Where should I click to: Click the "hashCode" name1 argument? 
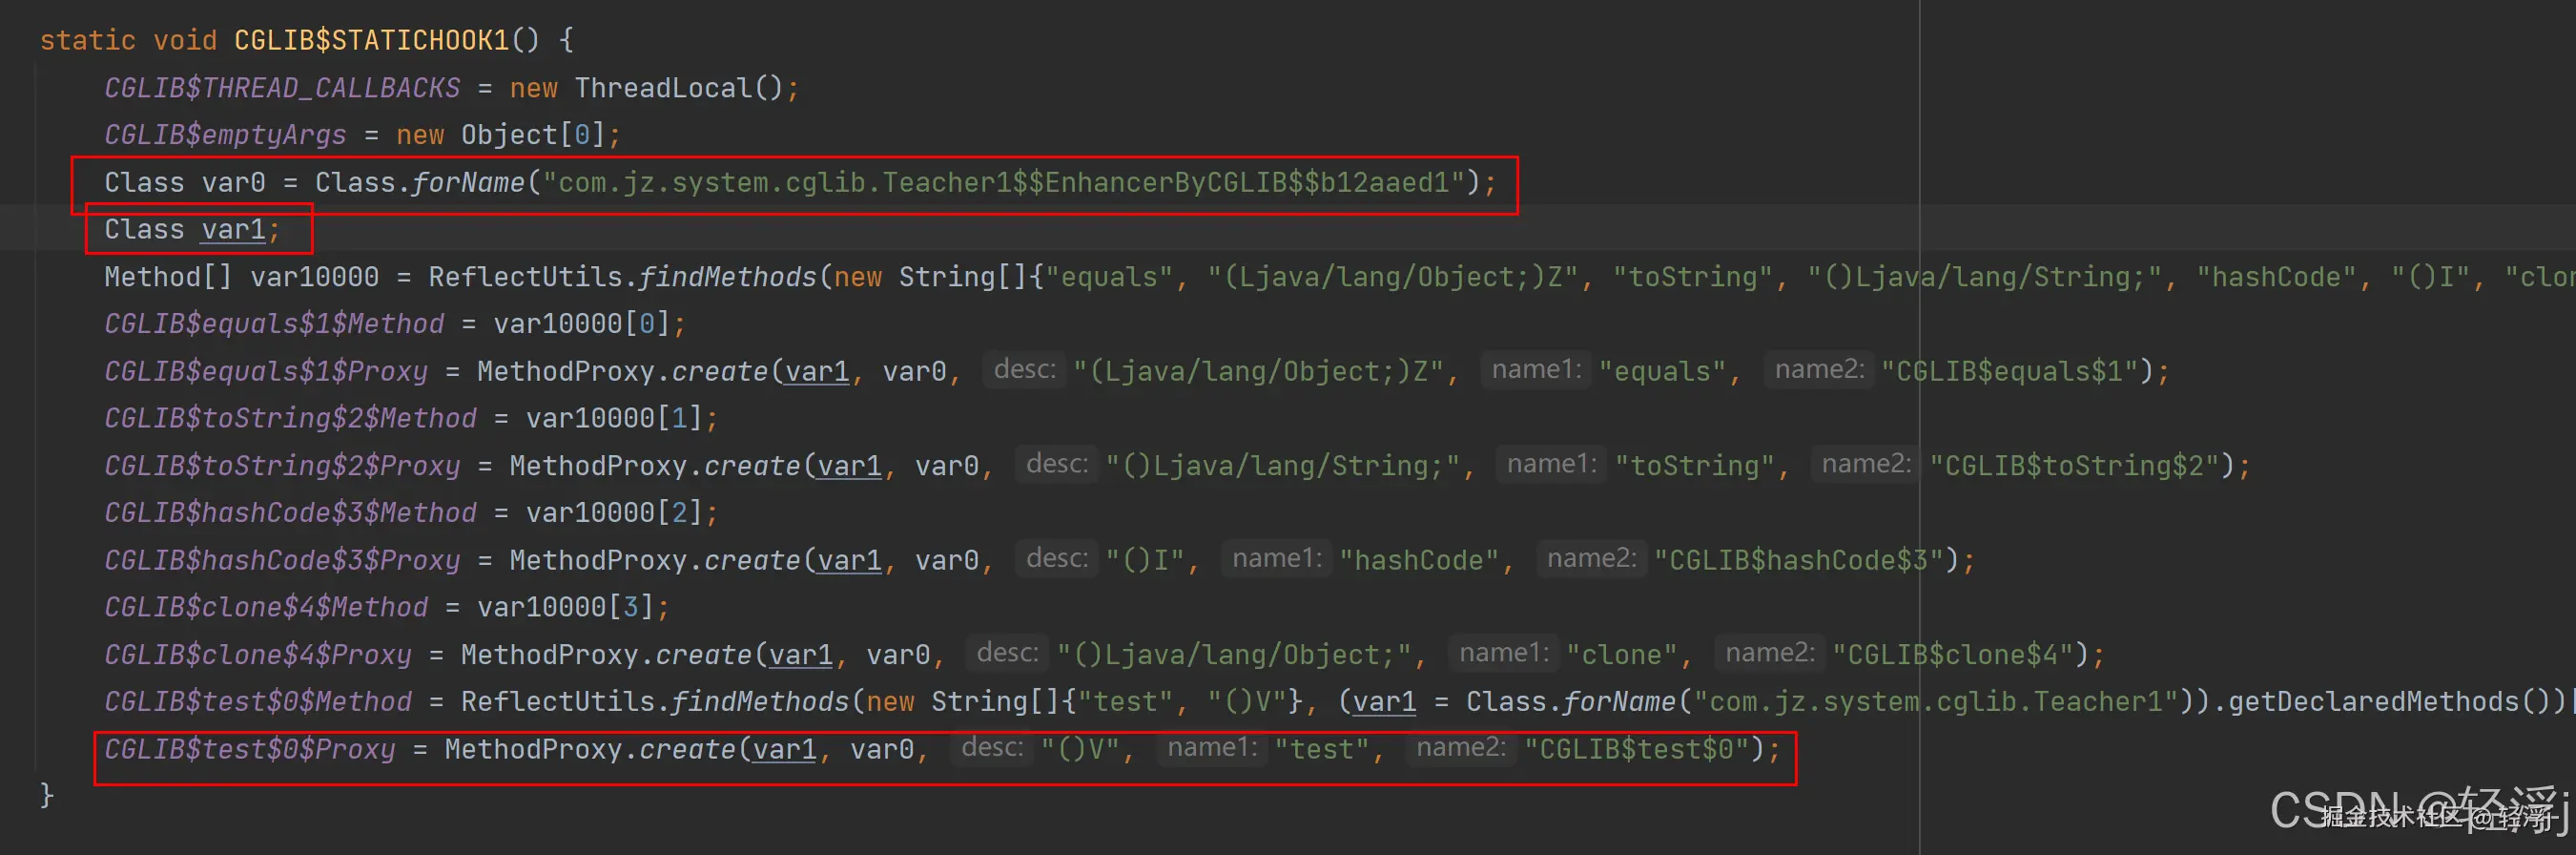[1418, 560]
